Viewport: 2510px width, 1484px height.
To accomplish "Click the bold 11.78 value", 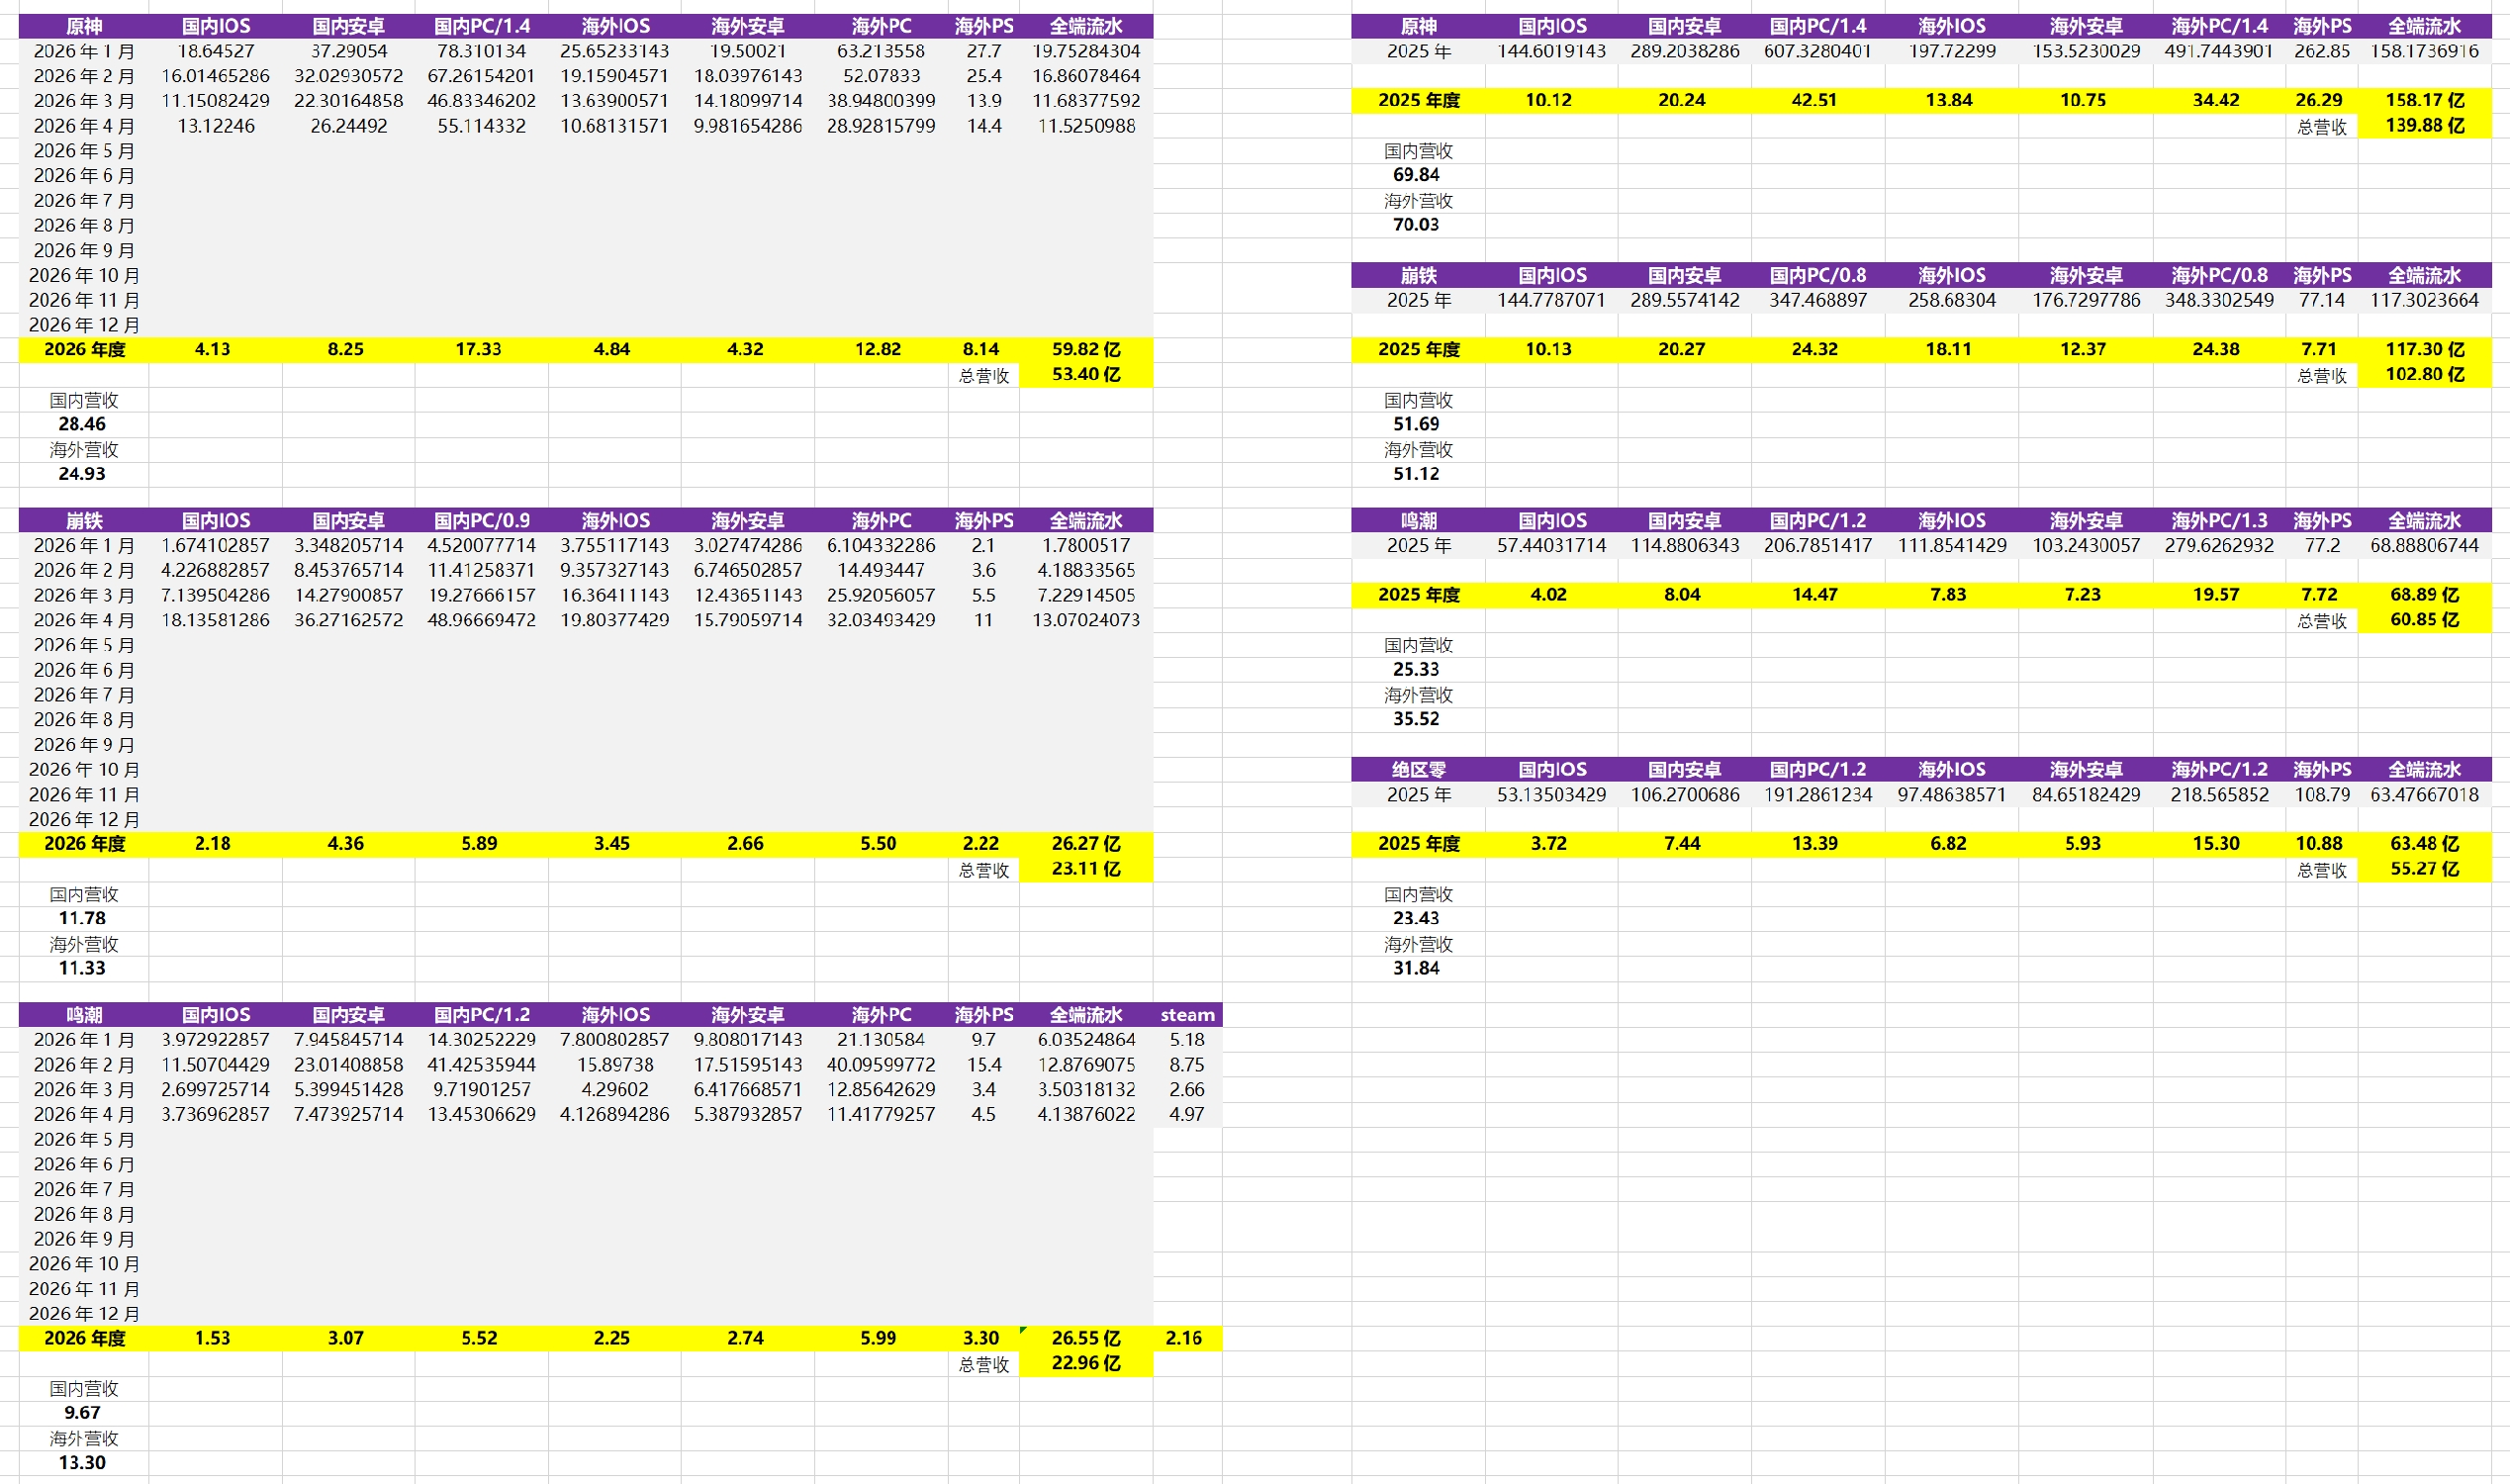I will click(x=82, y=918).
